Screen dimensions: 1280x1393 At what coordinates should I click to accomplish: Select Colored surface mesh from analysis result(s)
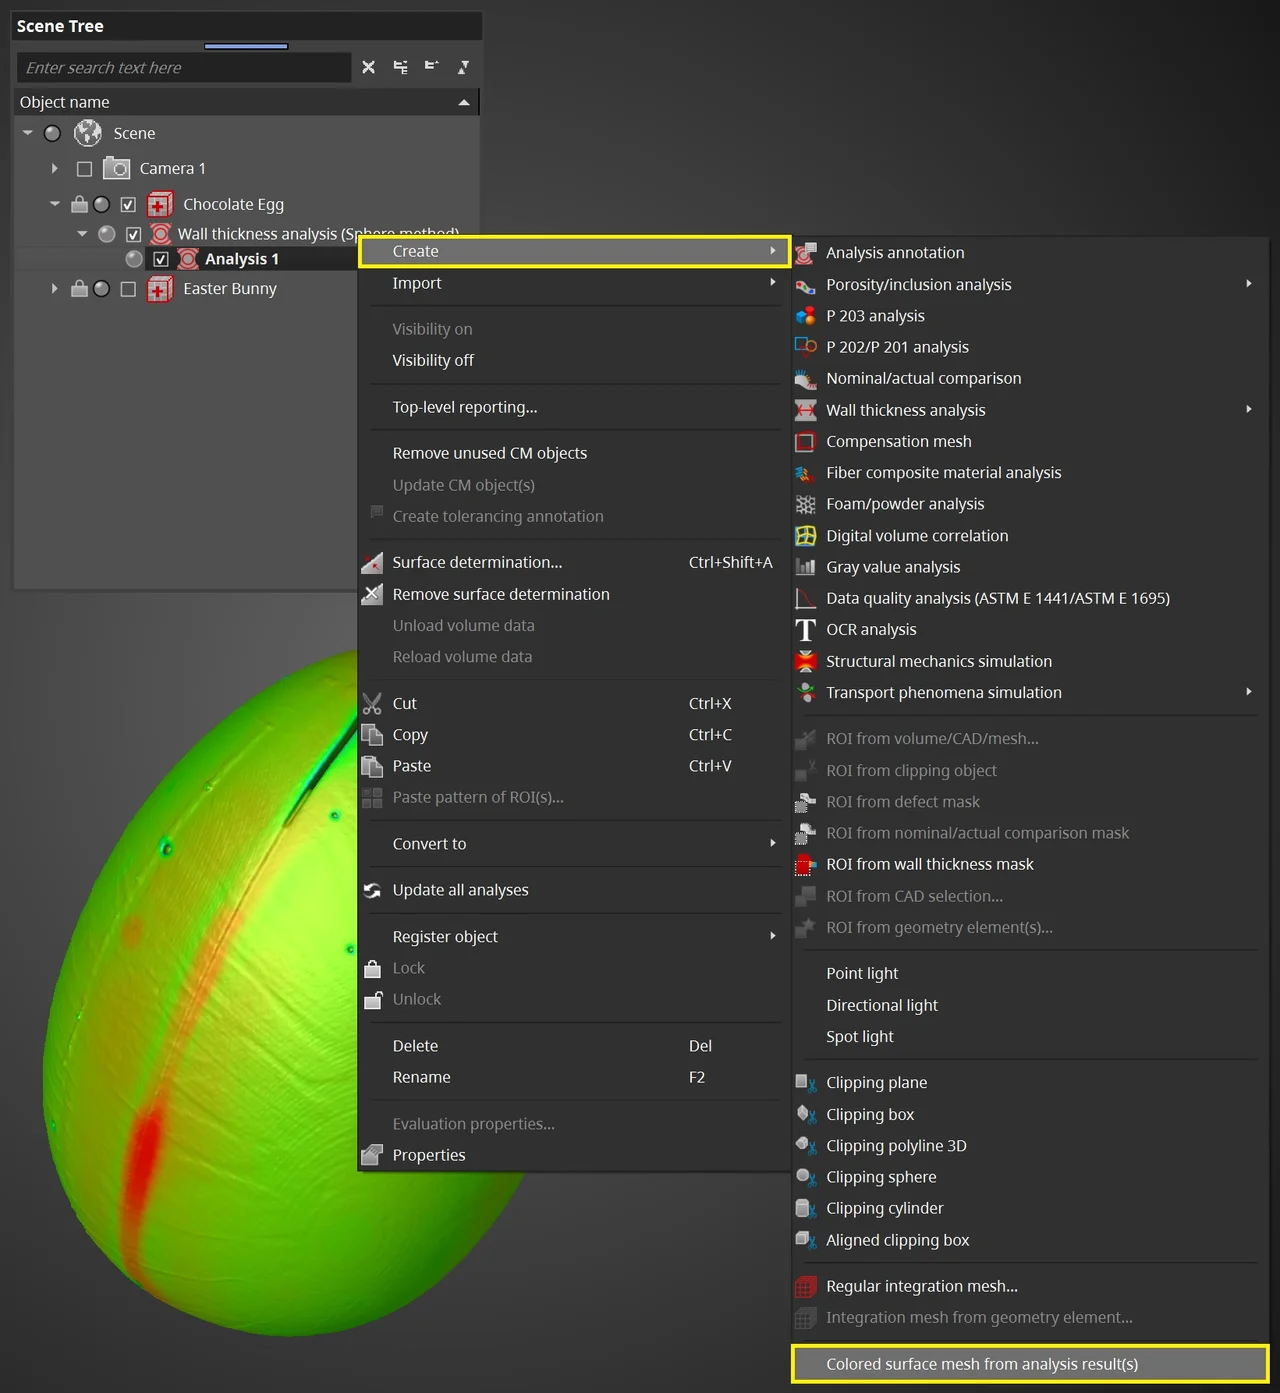coord(1030,1364)
